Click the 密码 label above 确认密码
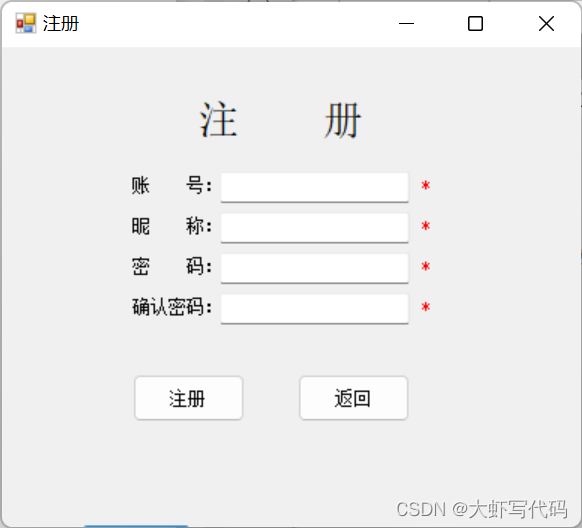 172,266
